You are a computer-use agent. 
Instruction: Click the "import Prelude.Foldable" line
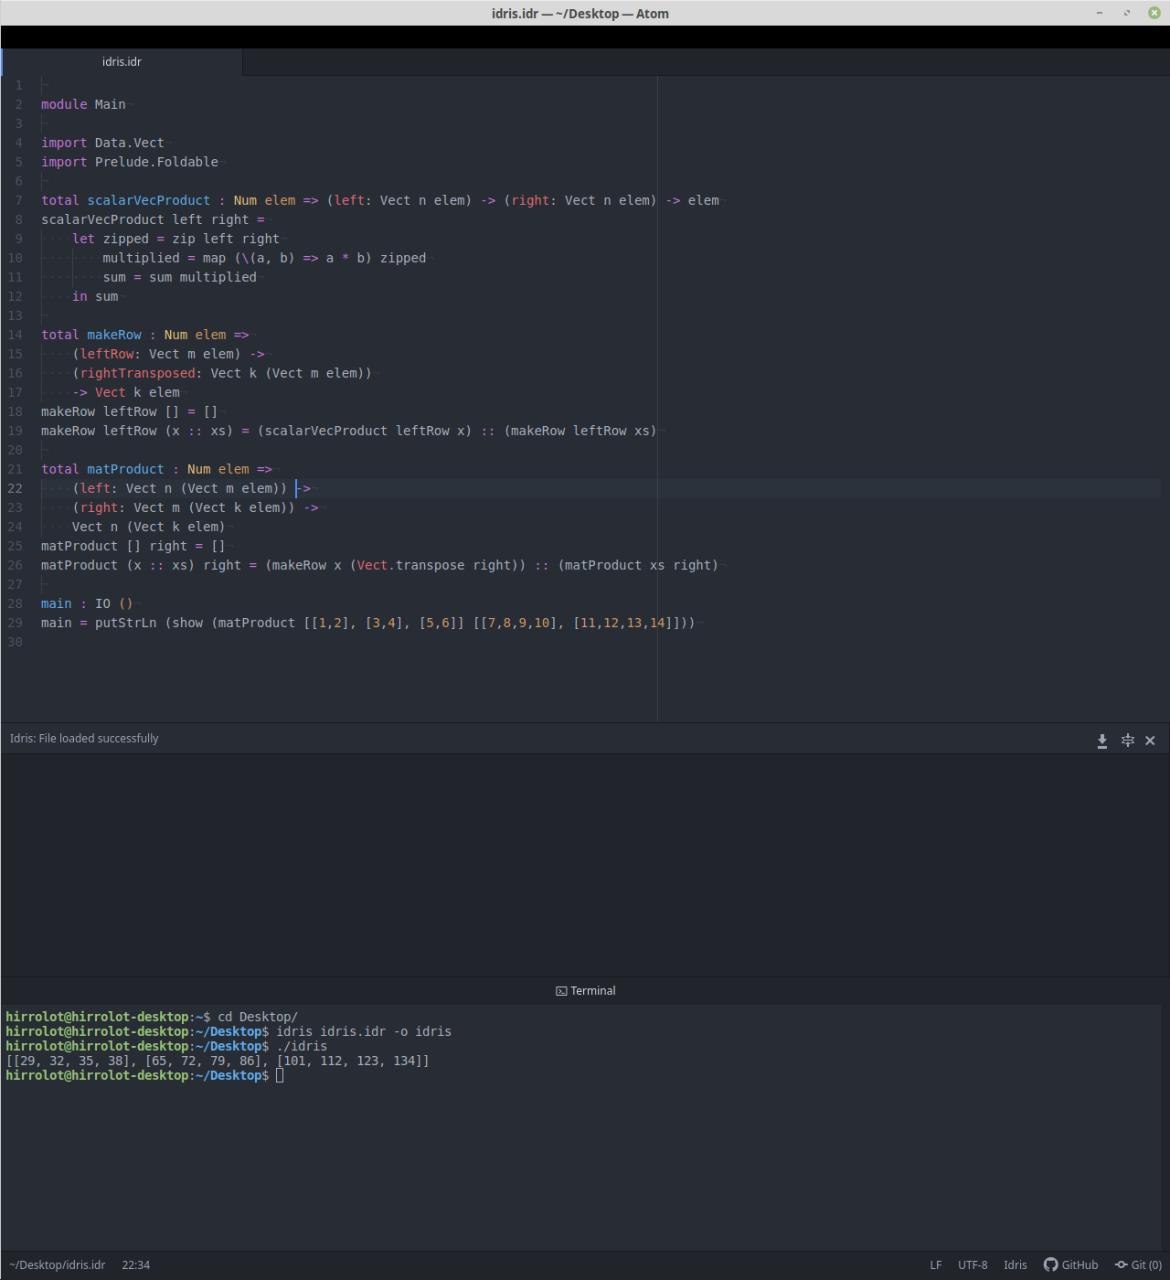[x=129, y=162]
